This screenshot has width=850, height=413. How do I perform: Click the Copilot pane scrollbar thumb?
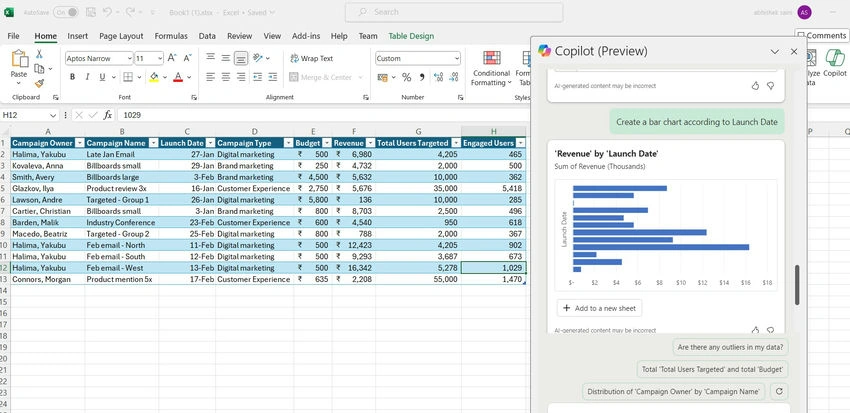click(x=797, y=285)
